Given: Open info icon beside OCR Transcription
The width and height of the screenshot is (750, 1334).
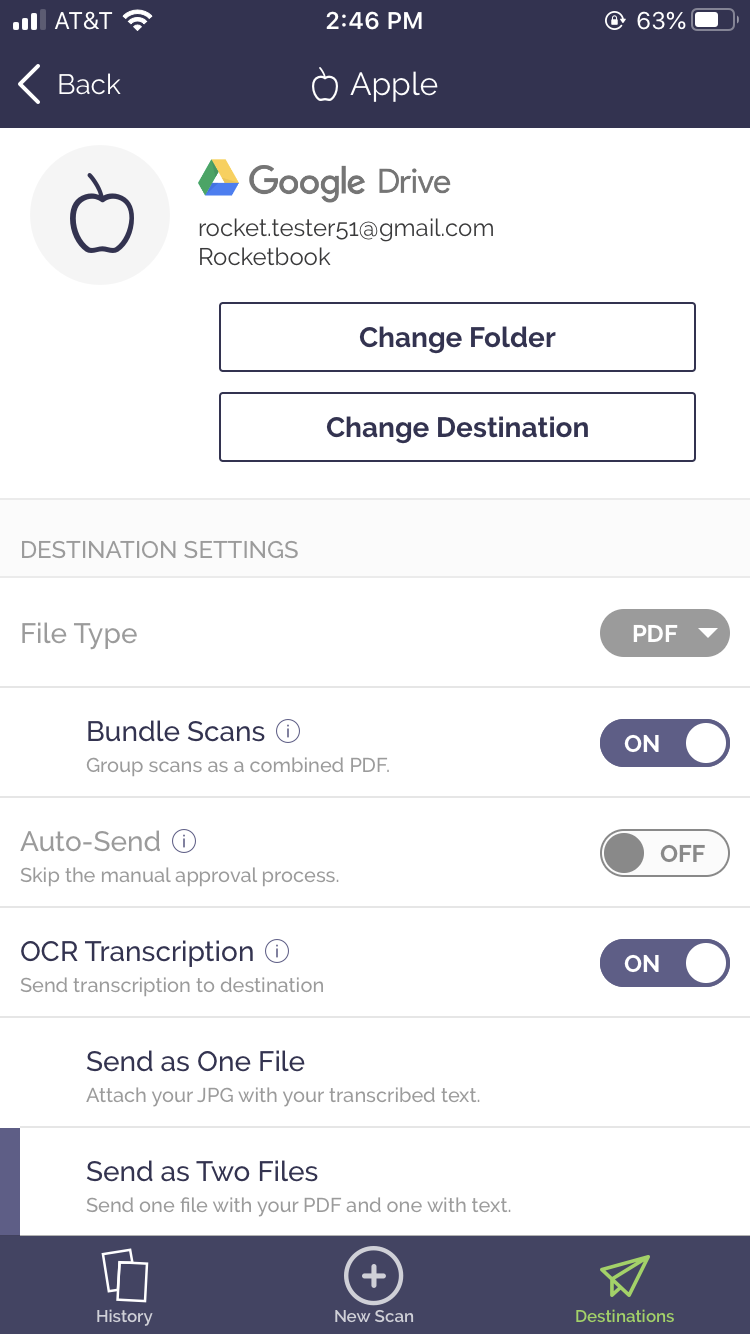Looking at the screenshot, I should [x=277, y=952].
